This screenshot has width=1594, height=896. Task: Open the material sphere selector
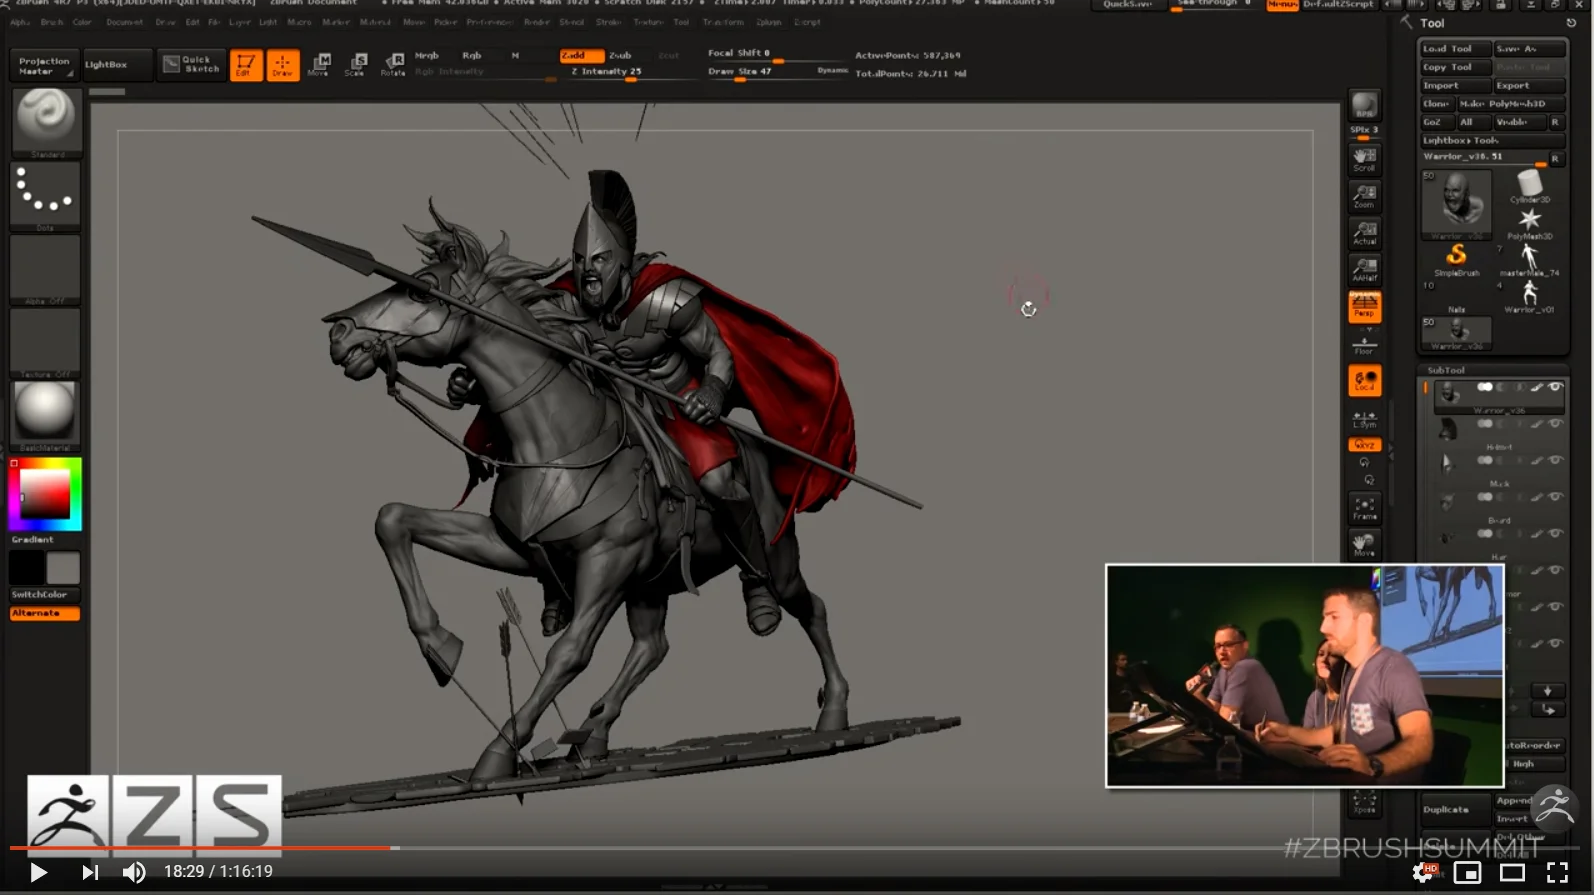click(45, 416)
